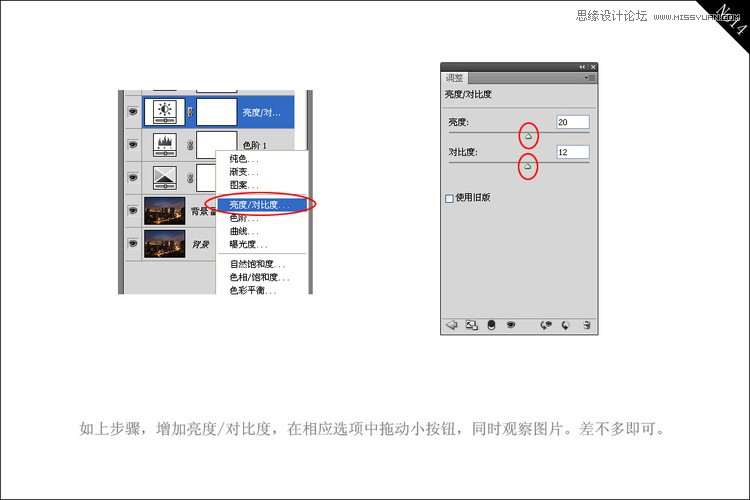
Task: Select the italic 背景 layer thumbnail
Action: tap(165, 244)
